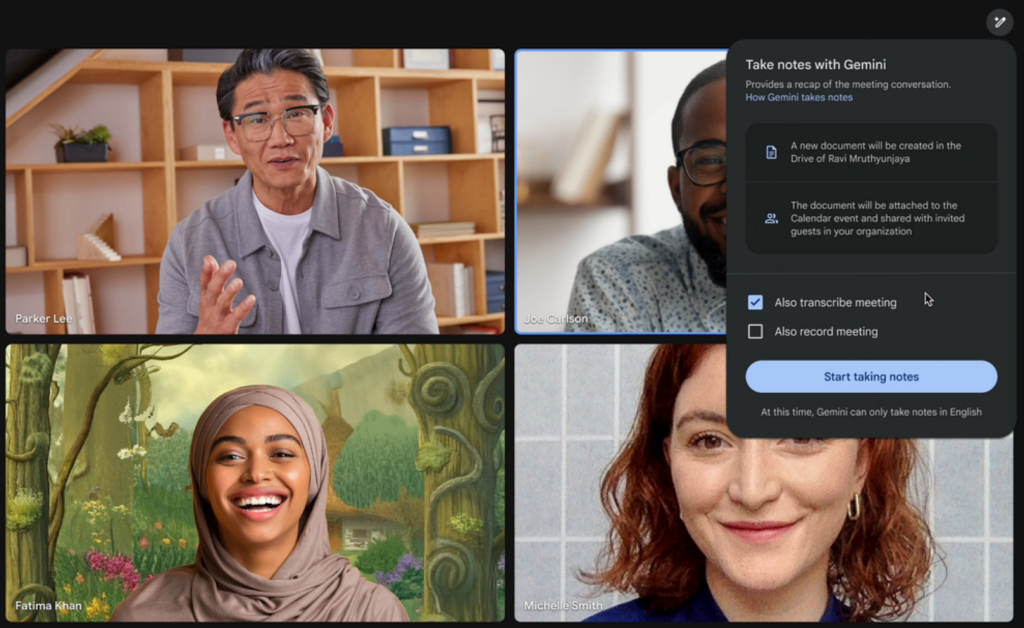Viewport: 1024px width, 628px height.
Task: Select Parker Lee's video tile
Action: (x=255, y=190)
